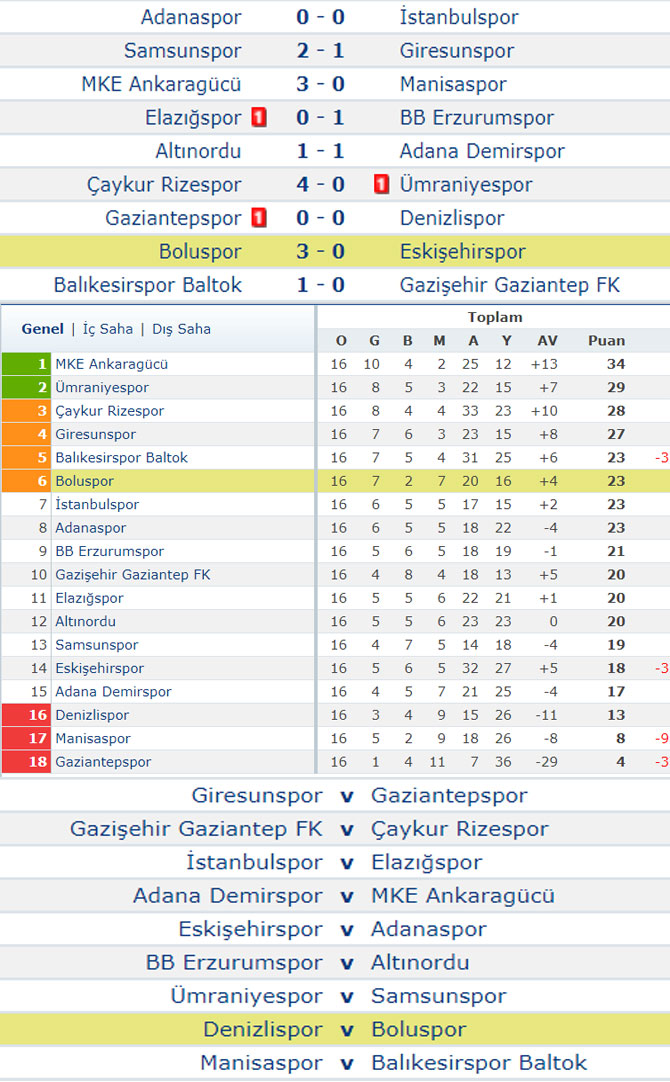Click the red card icon beside Elazığspor
670x1082 pixels.
point(259,117)
